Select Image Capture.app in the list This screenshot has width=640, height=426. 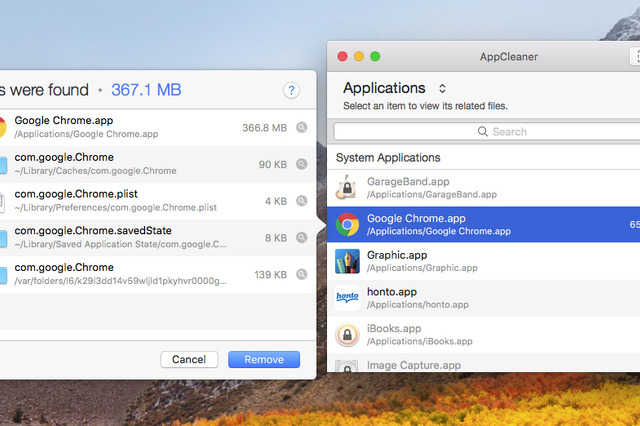(x=483, y=364)
